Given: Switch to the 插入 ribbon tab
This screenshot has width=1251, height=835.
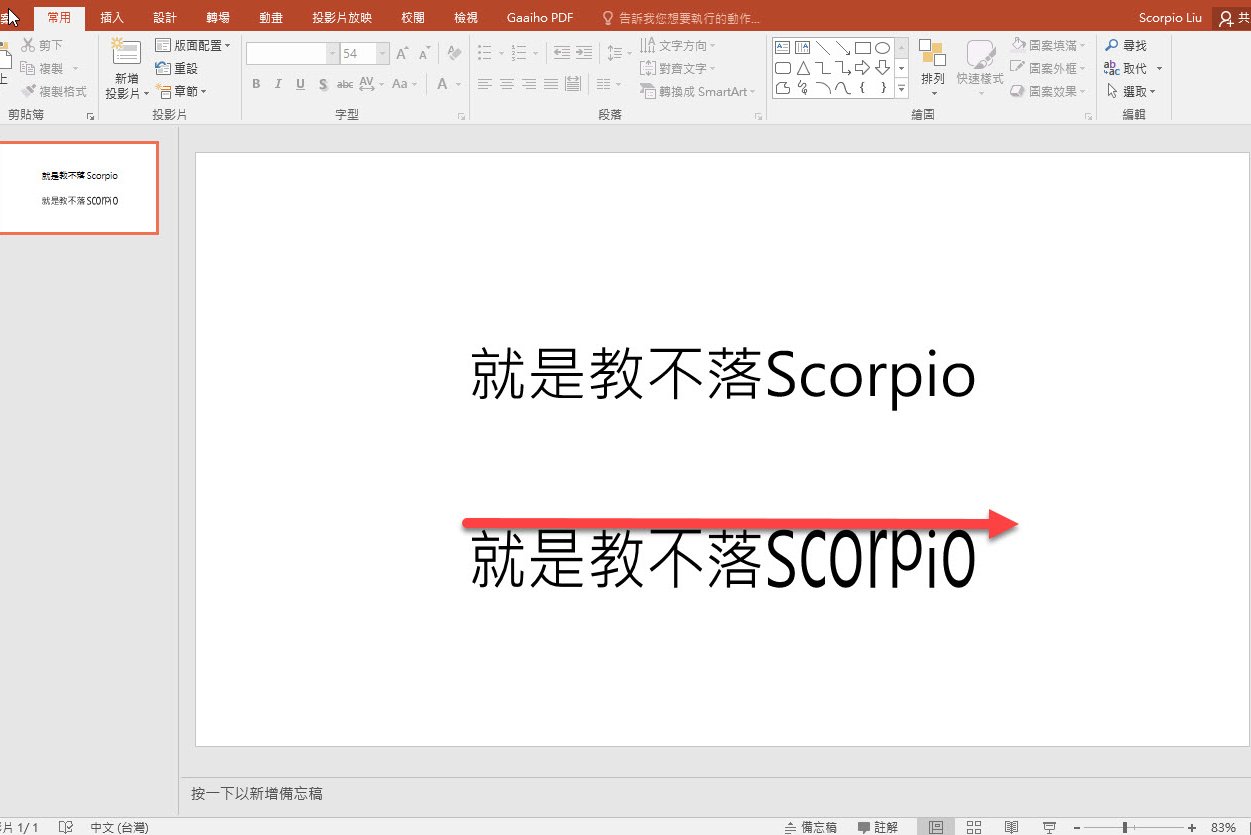Looking at the screenshot, I should click(111, 17).
